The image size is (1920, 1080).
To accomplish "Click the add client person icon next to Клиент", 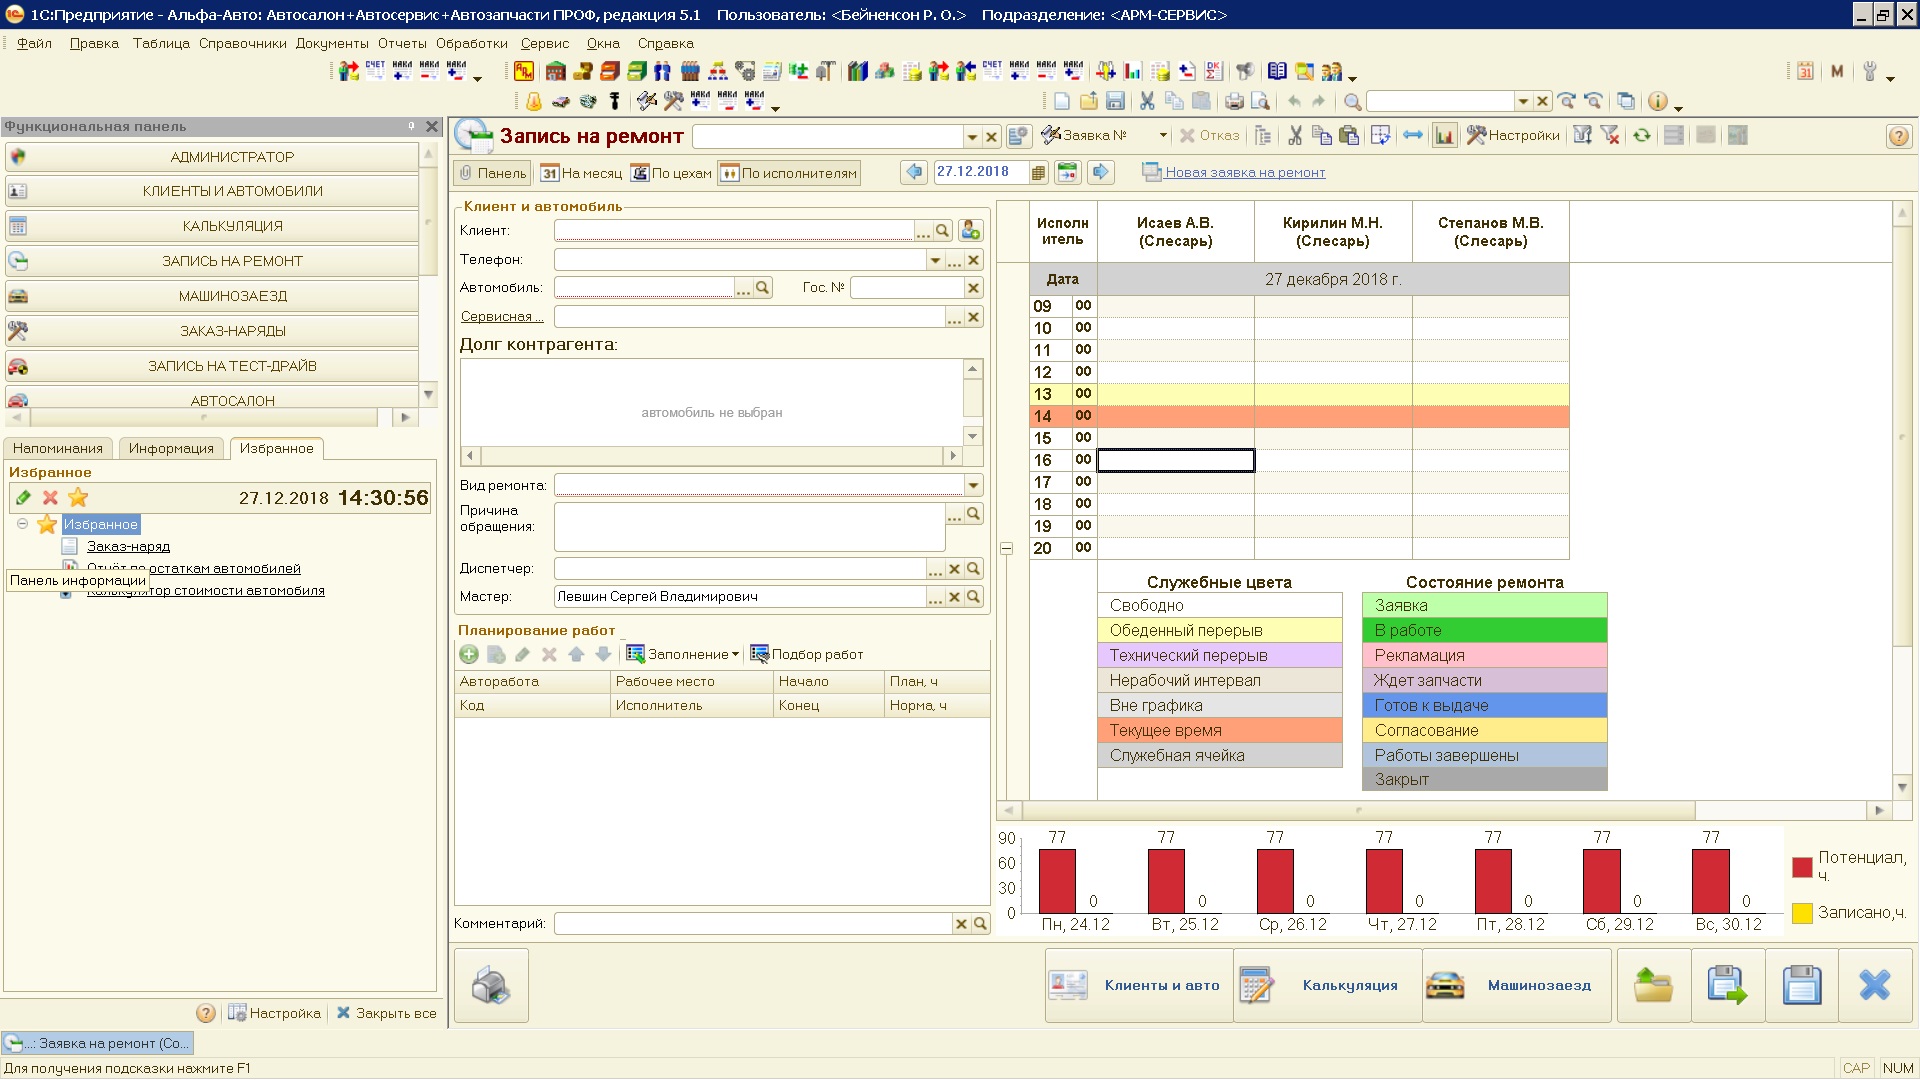I will (x=970, y=231).
